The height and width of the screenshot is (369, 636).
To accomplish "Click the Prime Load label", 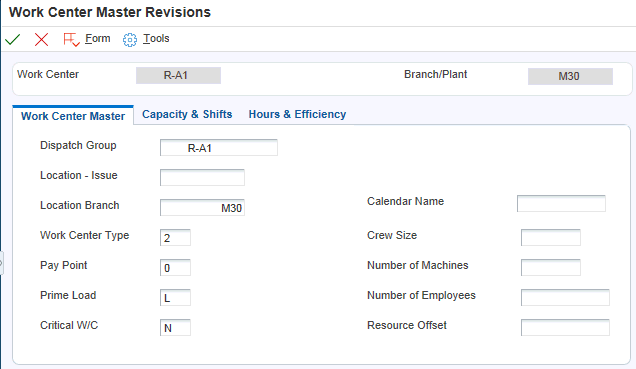I will coord(68,295).
